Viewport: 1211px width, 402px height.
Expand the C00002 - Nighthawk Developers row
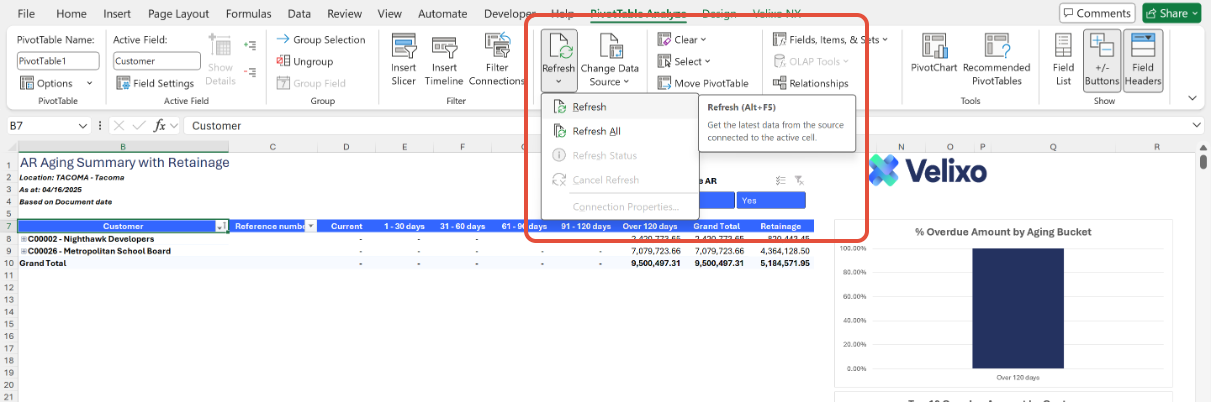tap(23, 239)
